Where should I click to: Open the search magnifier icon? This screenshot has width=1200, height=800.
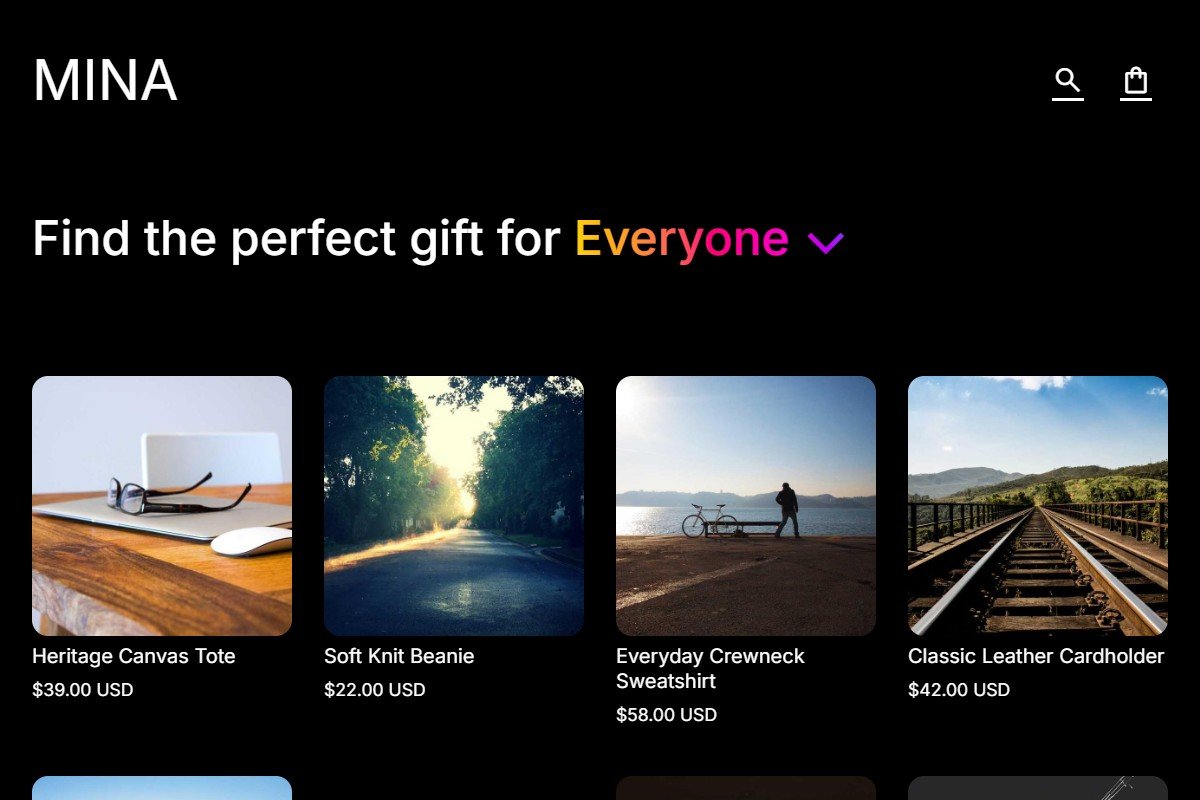click(1068, 82)
